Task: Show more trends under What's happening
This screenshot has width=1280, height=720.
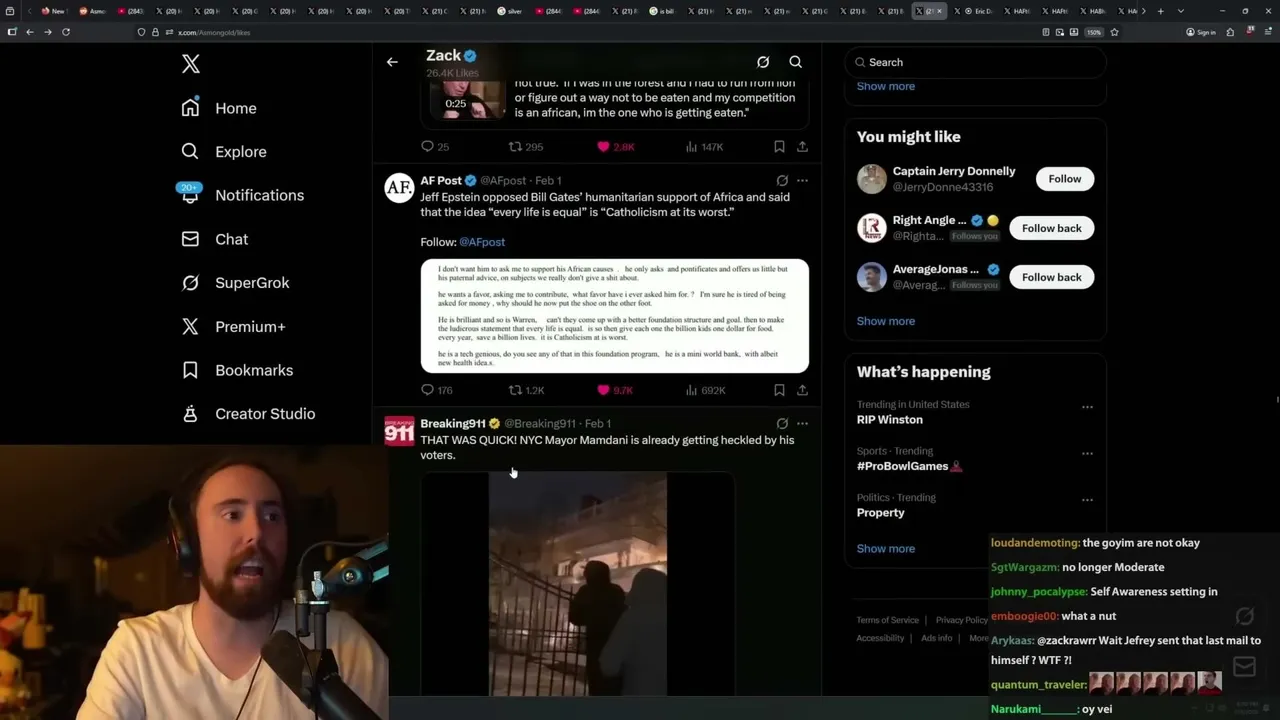Action: pyautogui.click(x=886, y=549)
